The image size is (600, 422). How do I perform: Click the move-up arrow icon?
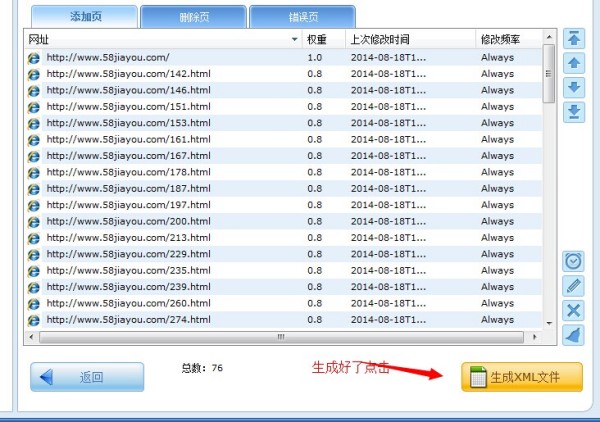(574, 63)
